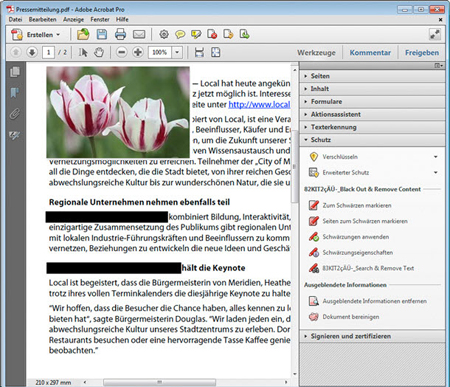Click the zoom out minus icon
Screen dimensions: 450x387
pyautogui.click(x=122, y=52)
